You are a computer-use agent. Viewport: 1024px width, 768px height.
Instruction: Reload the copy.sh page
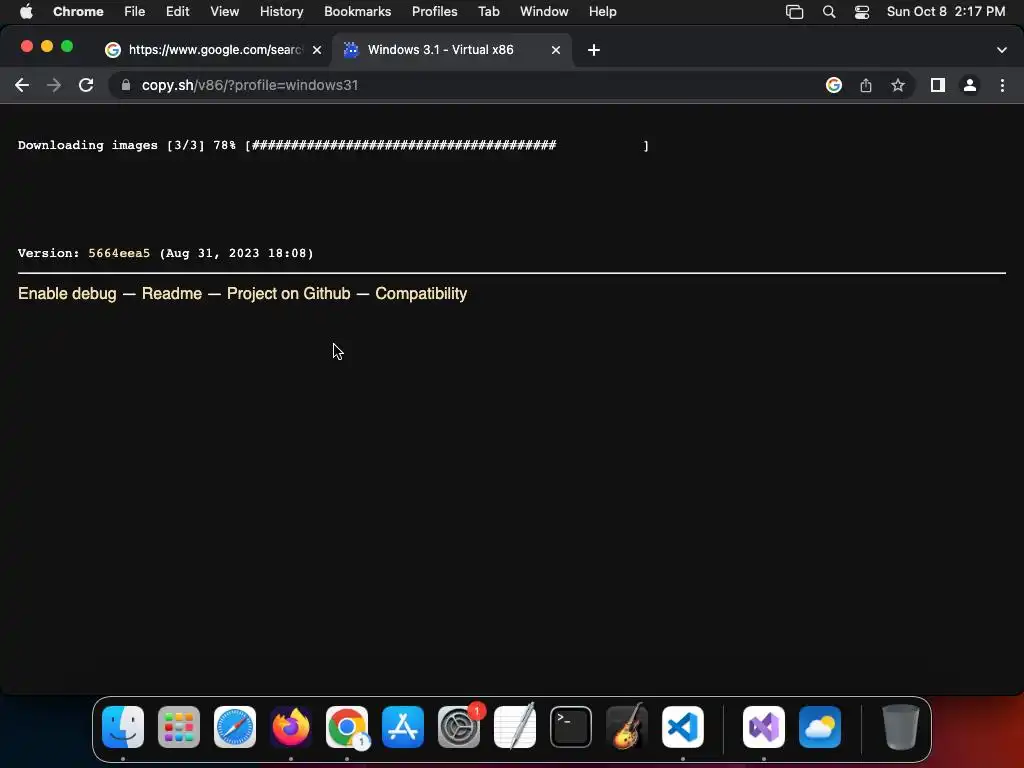tap(86, 85)
